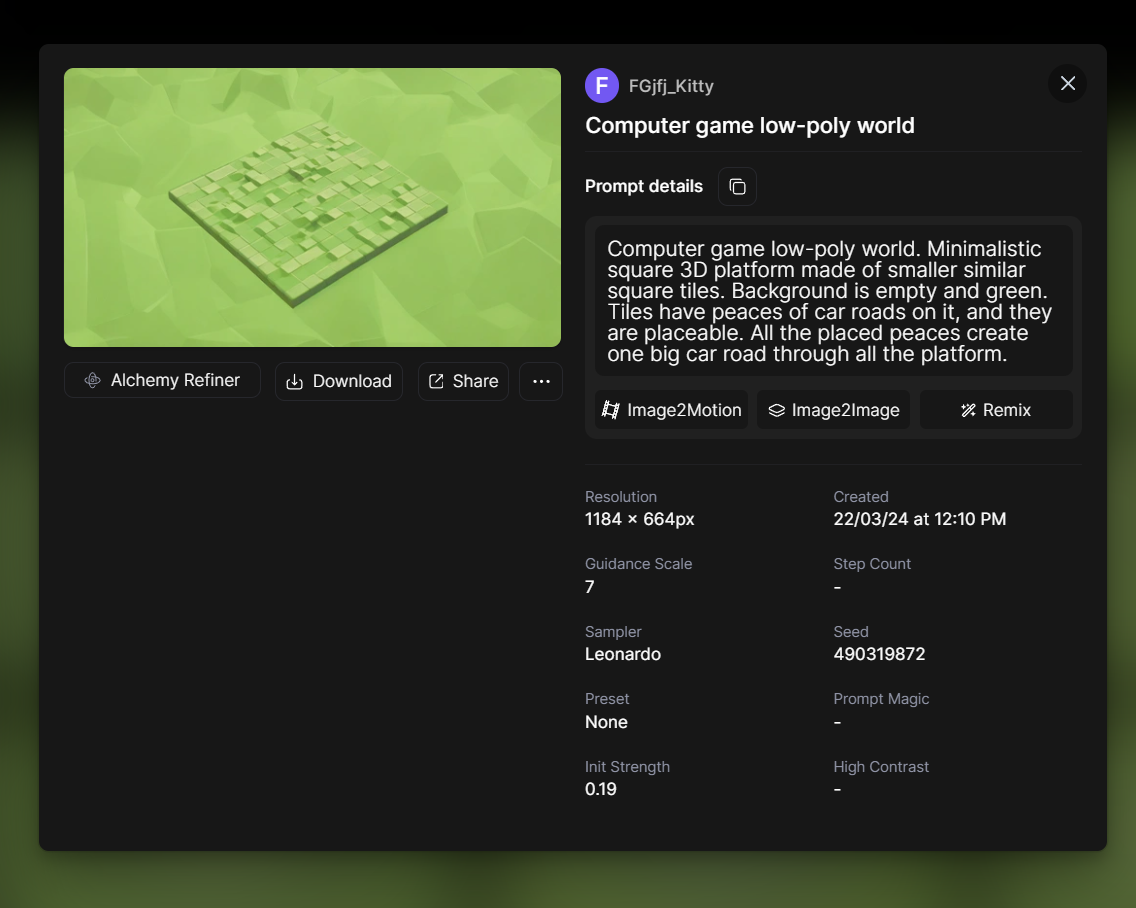Click the green tile platform image preview
This screenshot has width=1136, height=908.
tap(312, 207)
